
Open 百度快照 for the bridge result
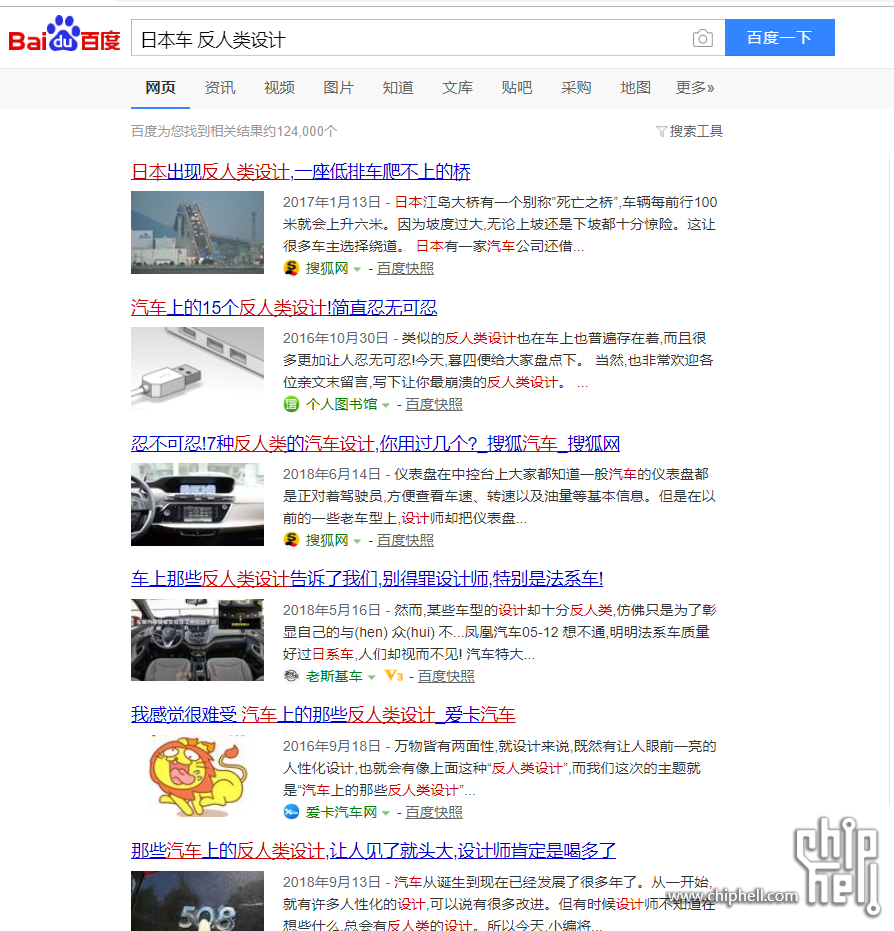405,268
